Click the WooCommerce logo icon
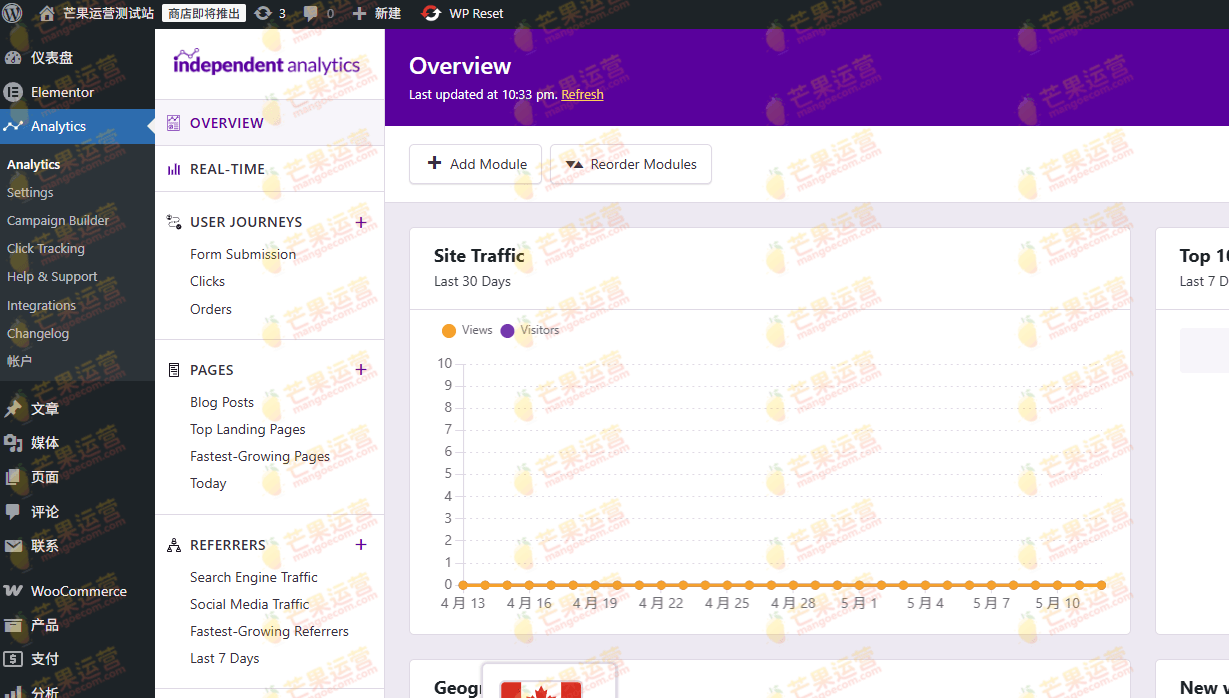Image resolution: width=1229 pixels, height=698 pixels. point(13,591)
